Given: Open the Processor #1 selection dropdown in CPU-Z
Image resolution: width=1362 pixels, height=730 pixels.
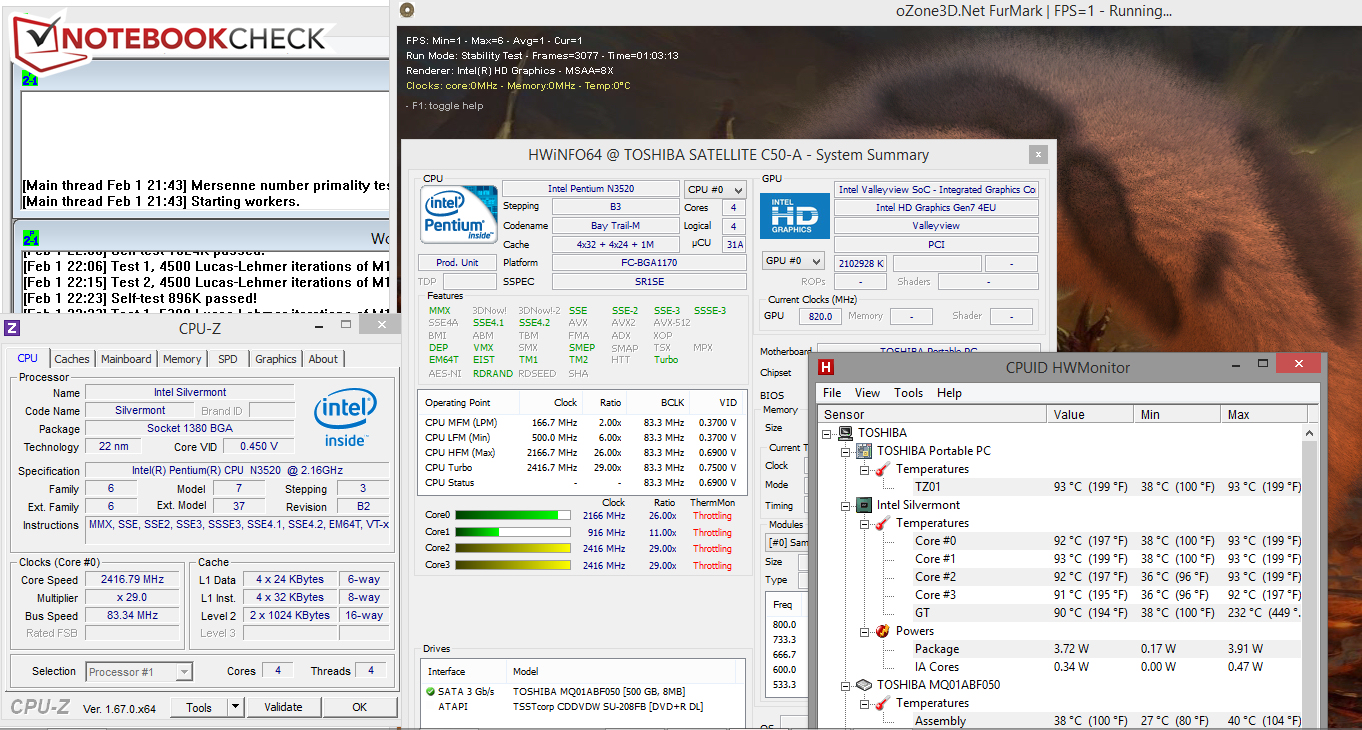Looking at the screenshot, I should (139, 671).
